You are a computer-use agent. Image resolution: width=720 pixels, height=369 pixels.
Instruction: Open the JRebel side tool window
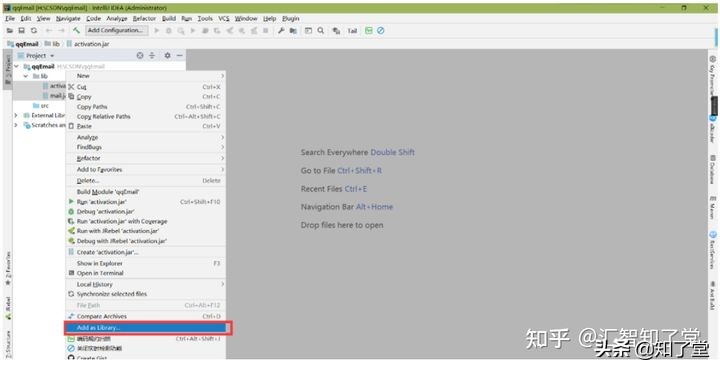[x=8, y=308]
